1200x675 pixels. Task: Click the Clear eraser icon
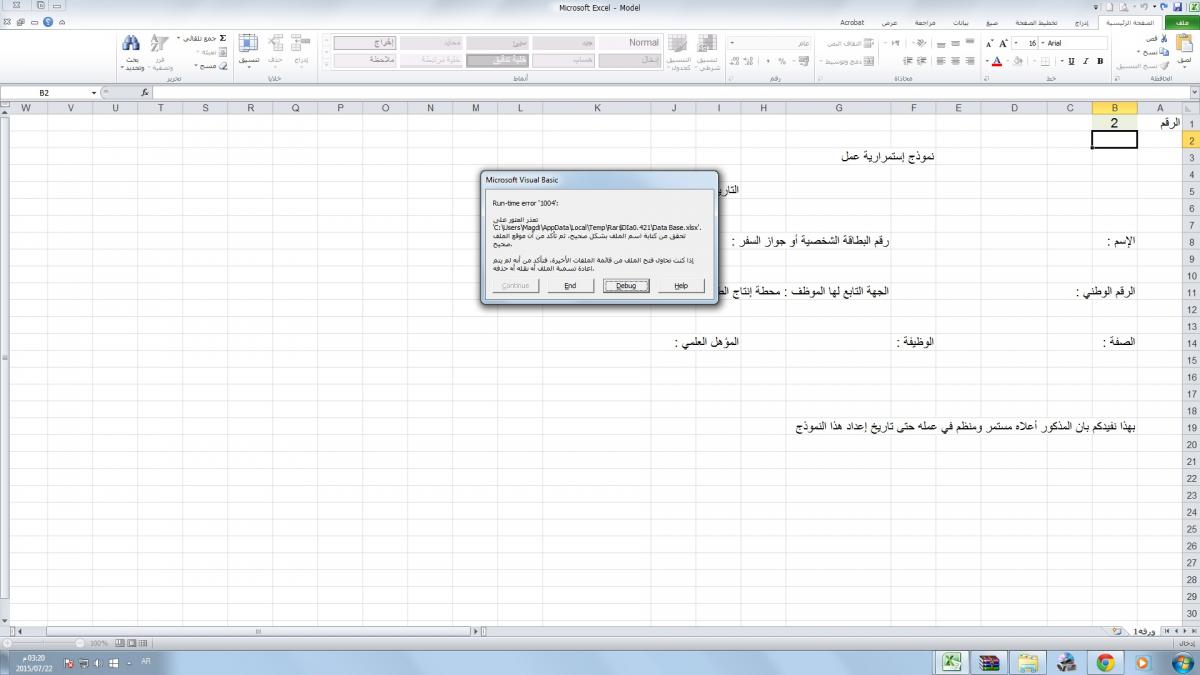coord(223,65)
